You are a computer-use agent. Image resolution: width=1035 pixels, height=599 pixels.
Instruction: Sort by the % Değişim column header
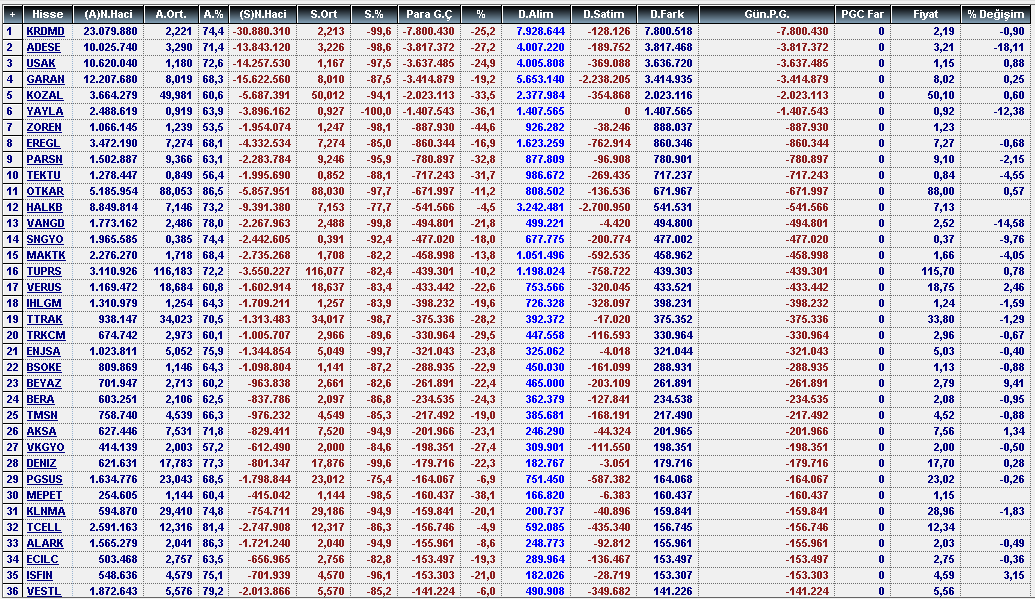(997, 15)
